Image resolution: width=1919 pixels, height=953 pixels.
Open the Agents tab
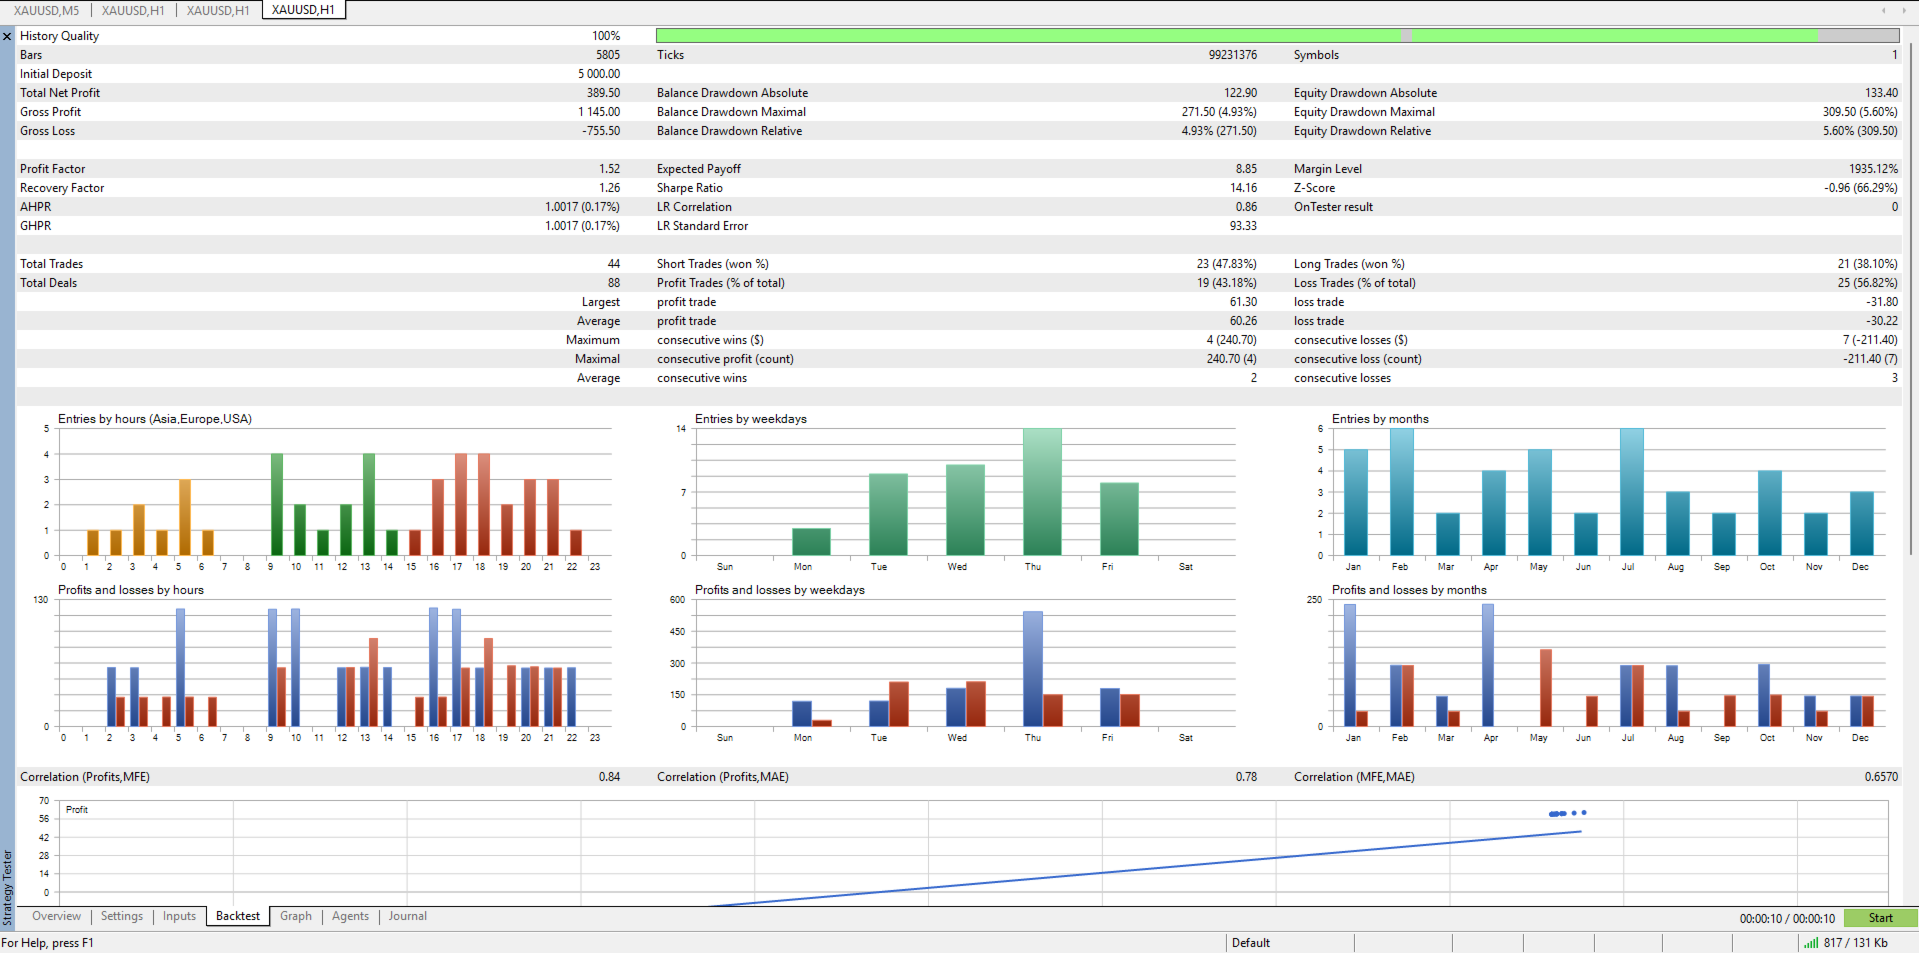click(350, 916)
